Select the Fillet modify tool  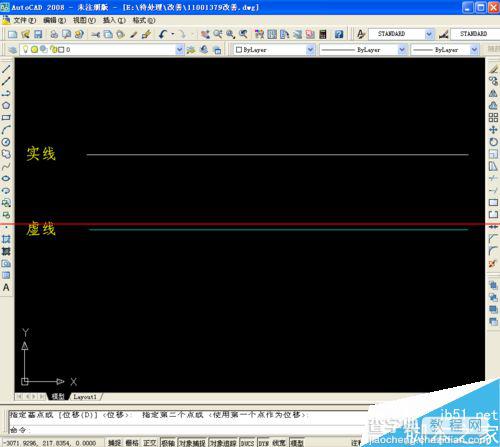pos(493,251)
